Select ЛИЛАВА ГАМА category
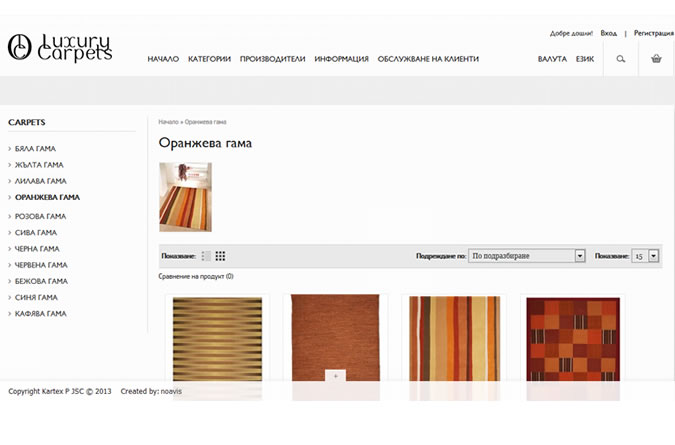The height and width of the screenshot is (445, 675). (x=40, y=181)
